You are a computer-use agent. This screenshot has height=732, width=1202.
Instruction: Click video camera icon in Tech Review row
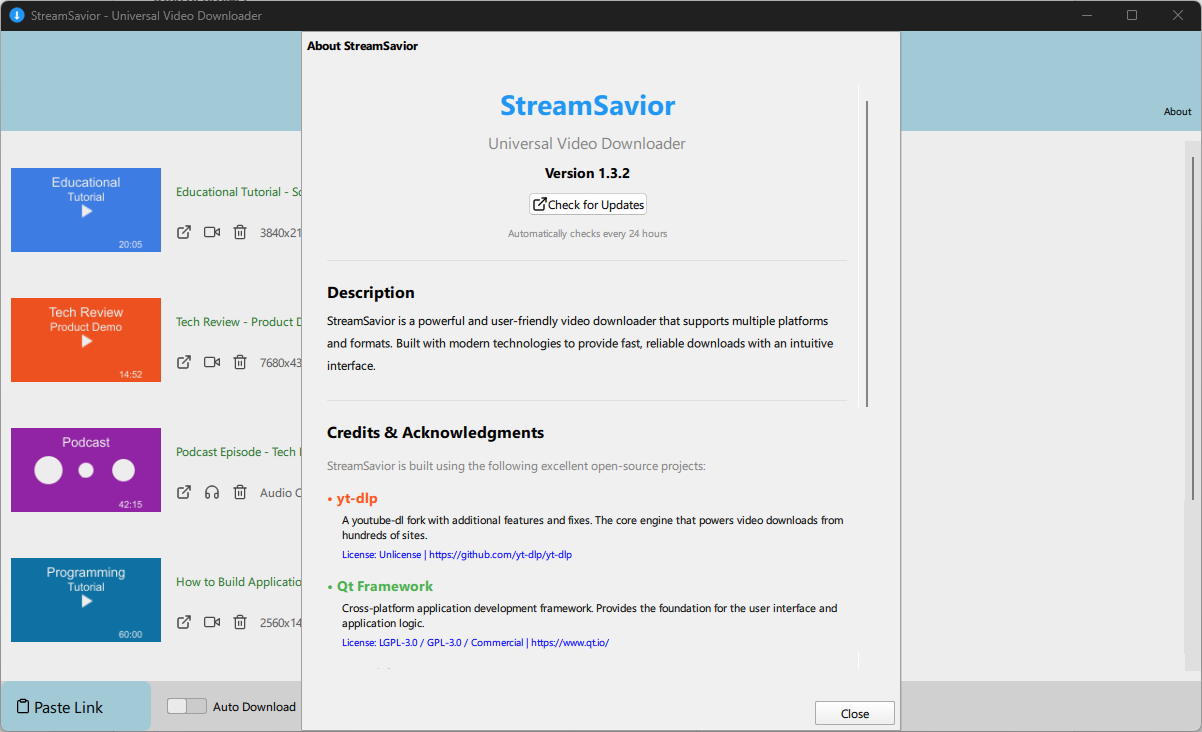212,362
